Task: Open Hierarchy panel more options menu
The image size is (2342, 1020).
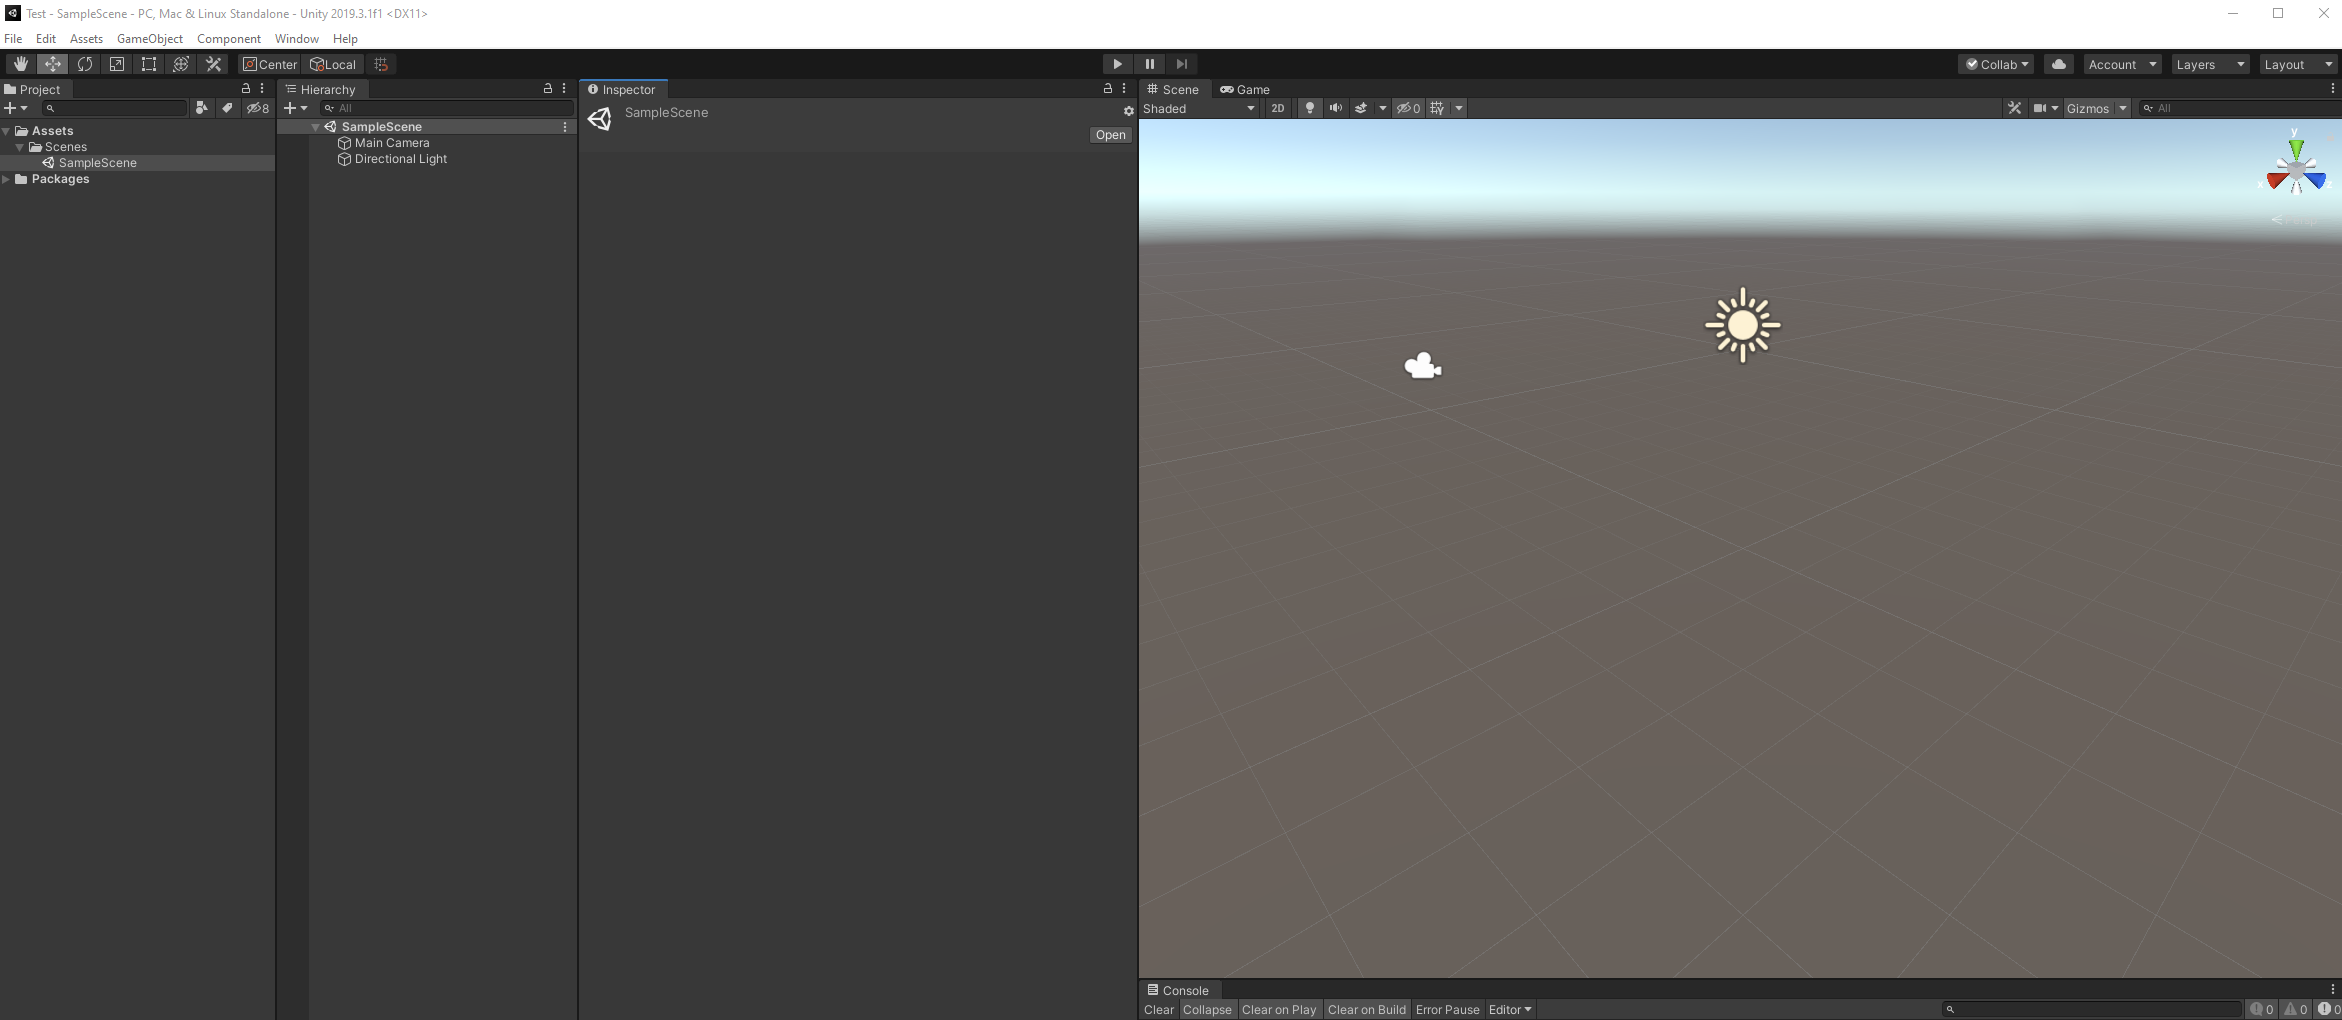Action: click(x=564, y=88)
